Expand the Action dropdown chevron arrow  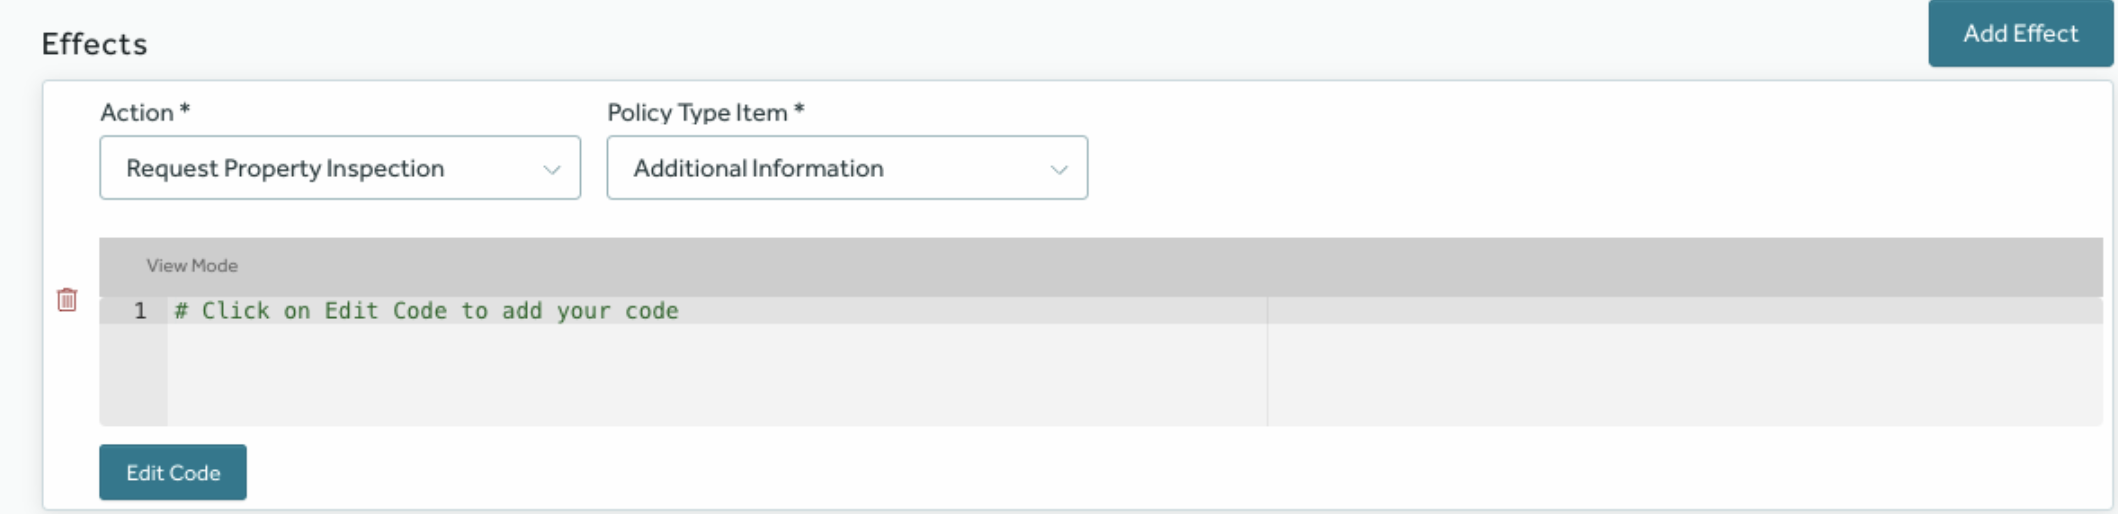click(x=551, y=169)
